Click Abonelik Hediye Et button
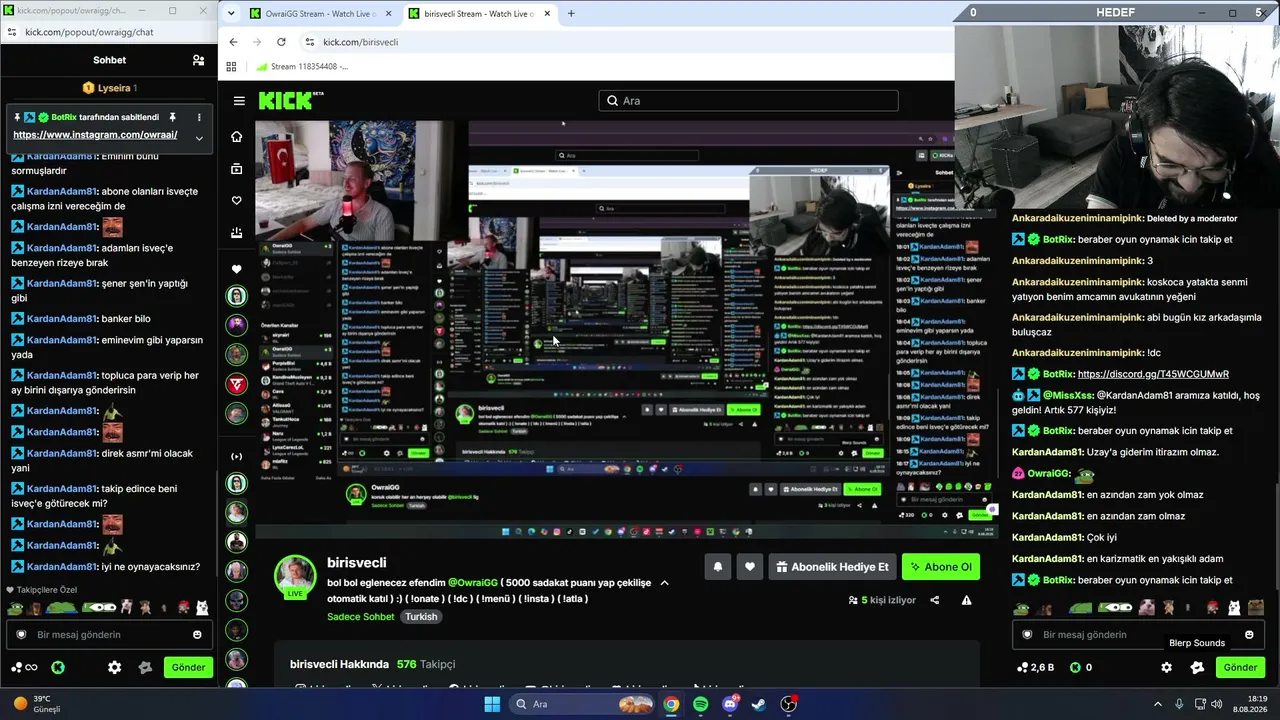 tap(832, 567)
